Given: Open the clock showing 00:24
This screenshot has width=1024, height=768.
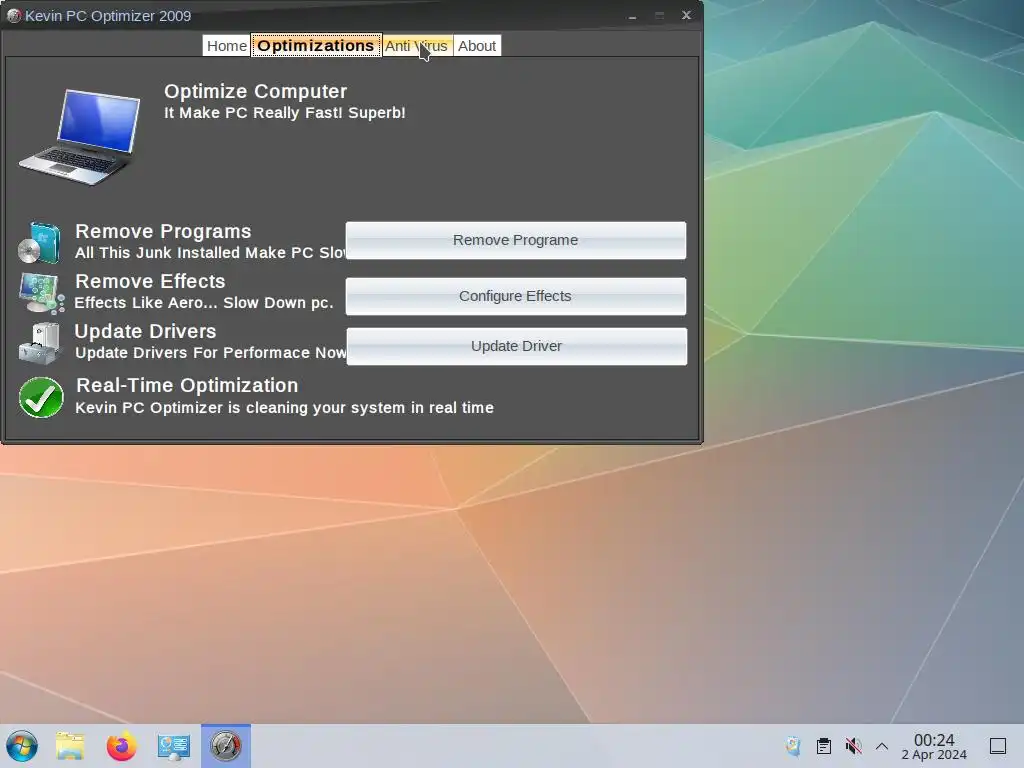Looking at the screenshot, I should 934,746.
